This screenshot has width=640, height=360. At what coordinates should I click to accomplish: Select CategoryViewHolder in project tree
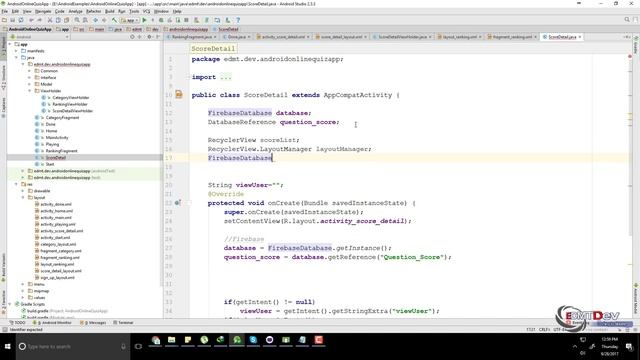click(x=71, y=98)
